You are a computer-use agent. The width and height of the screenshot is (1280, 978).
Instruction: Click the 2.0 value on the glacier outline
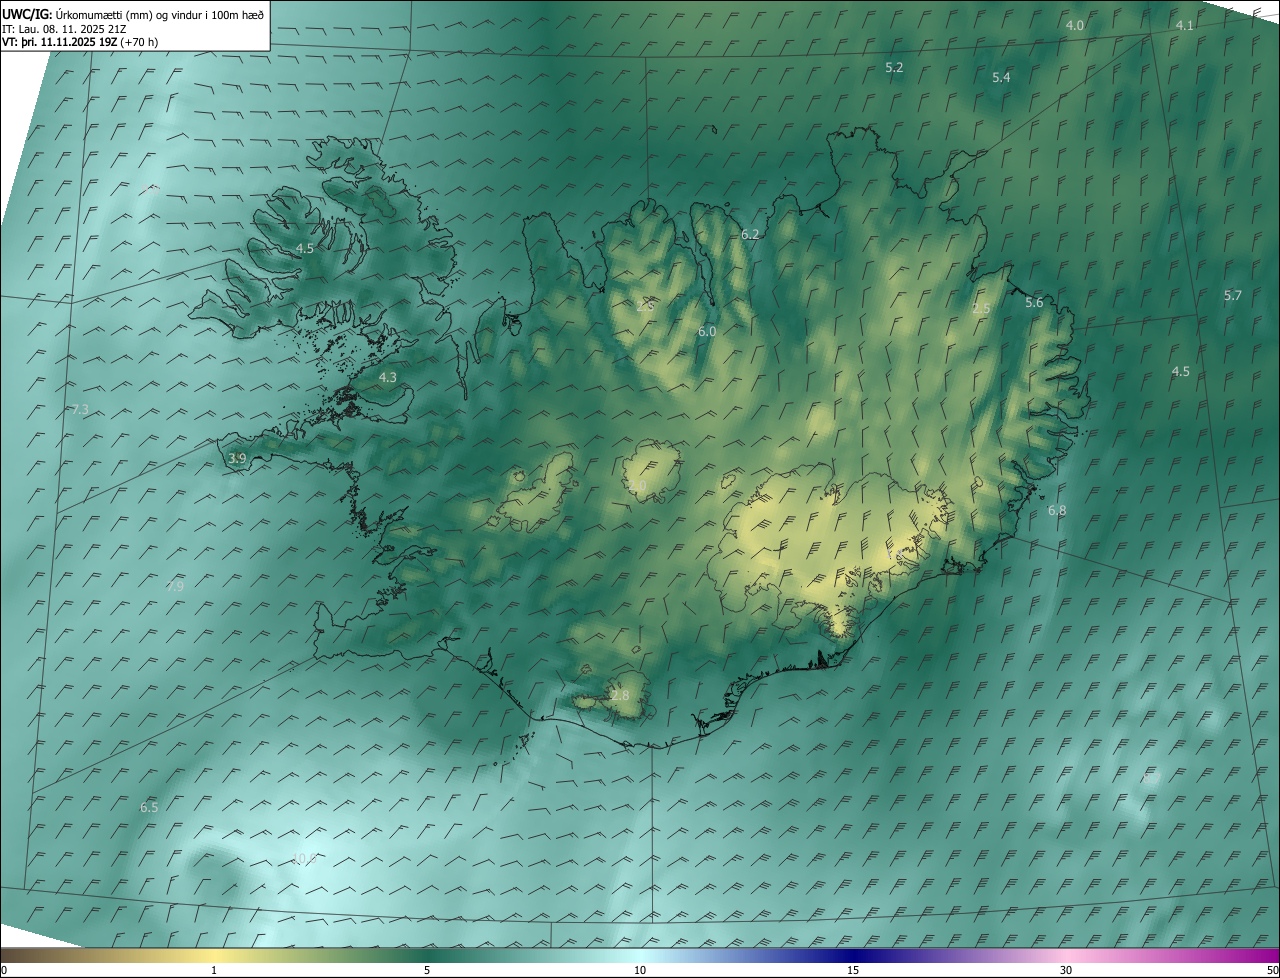tap(637, 486)
